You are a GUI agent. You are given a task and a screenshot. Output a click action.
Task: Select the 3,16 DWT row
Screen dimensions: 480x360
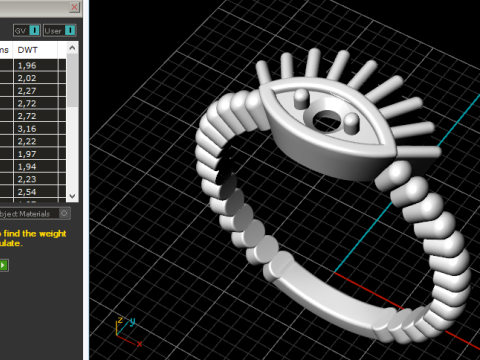coord(33,129)
